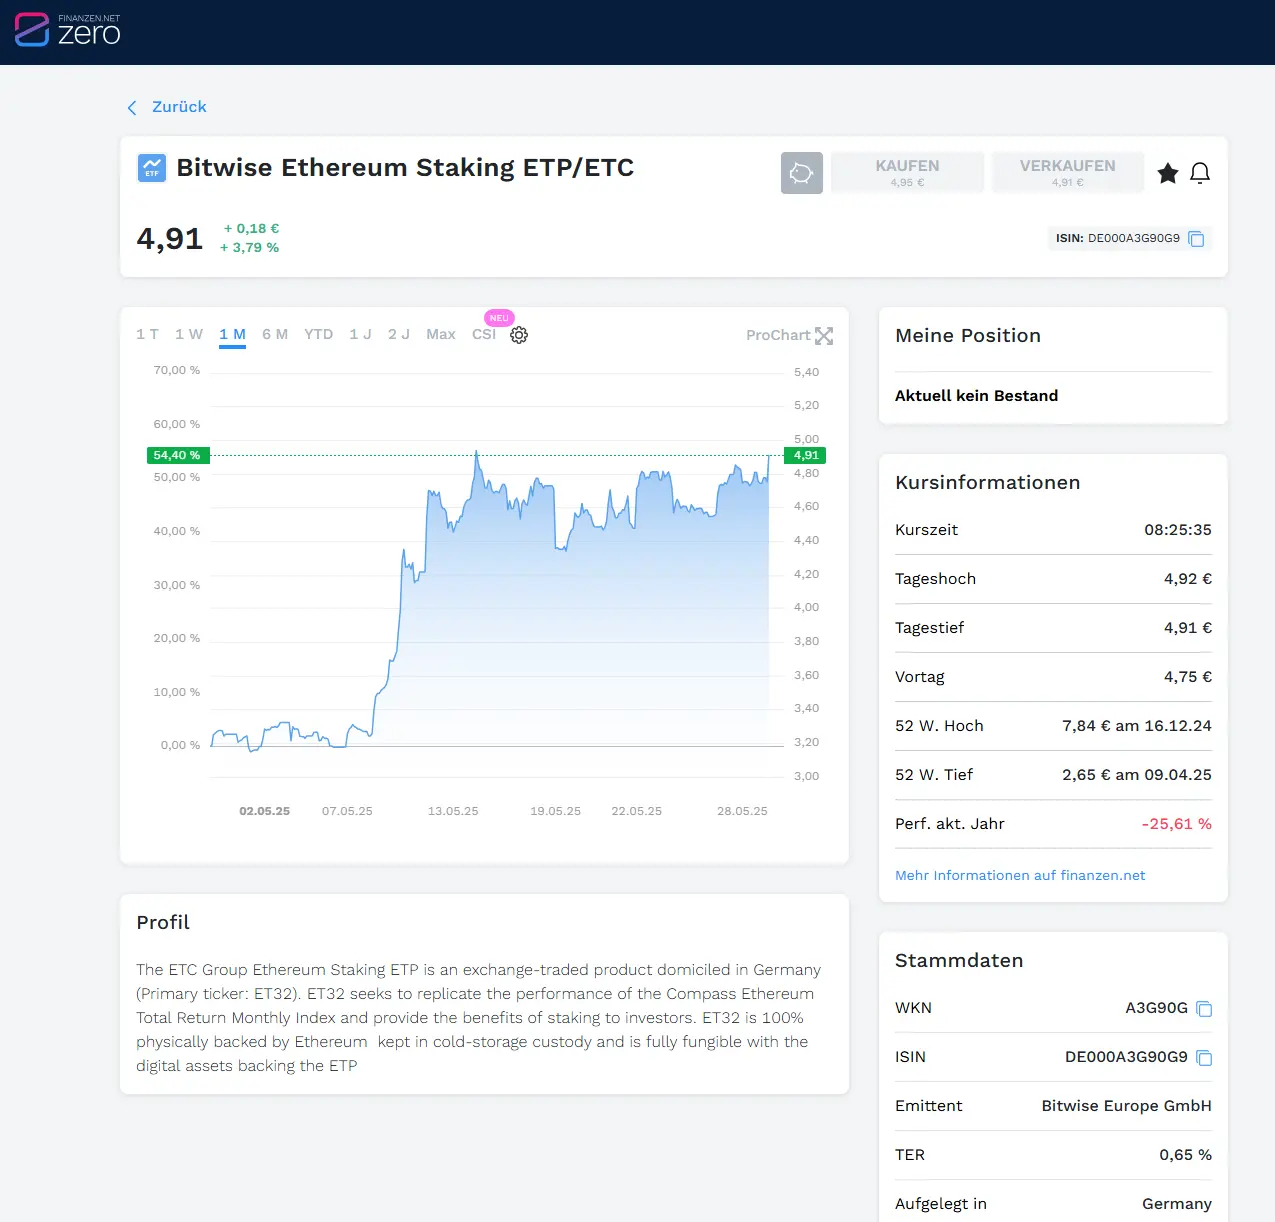
Task: Click the Meine Position heading
Action: [x=968, y=336]
